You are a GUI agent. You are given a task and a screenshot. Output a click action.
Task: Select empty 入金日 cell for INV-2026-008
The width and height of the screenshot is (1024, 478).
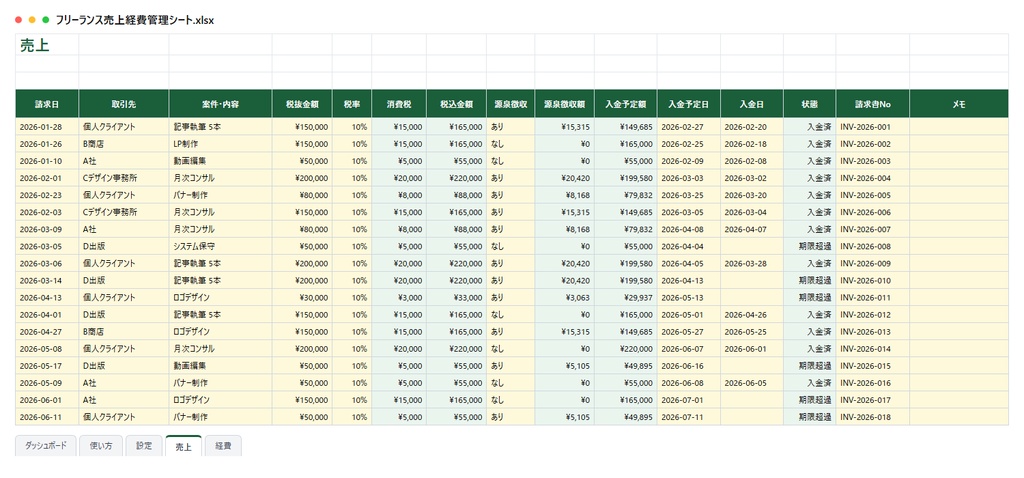pos(752,246)
